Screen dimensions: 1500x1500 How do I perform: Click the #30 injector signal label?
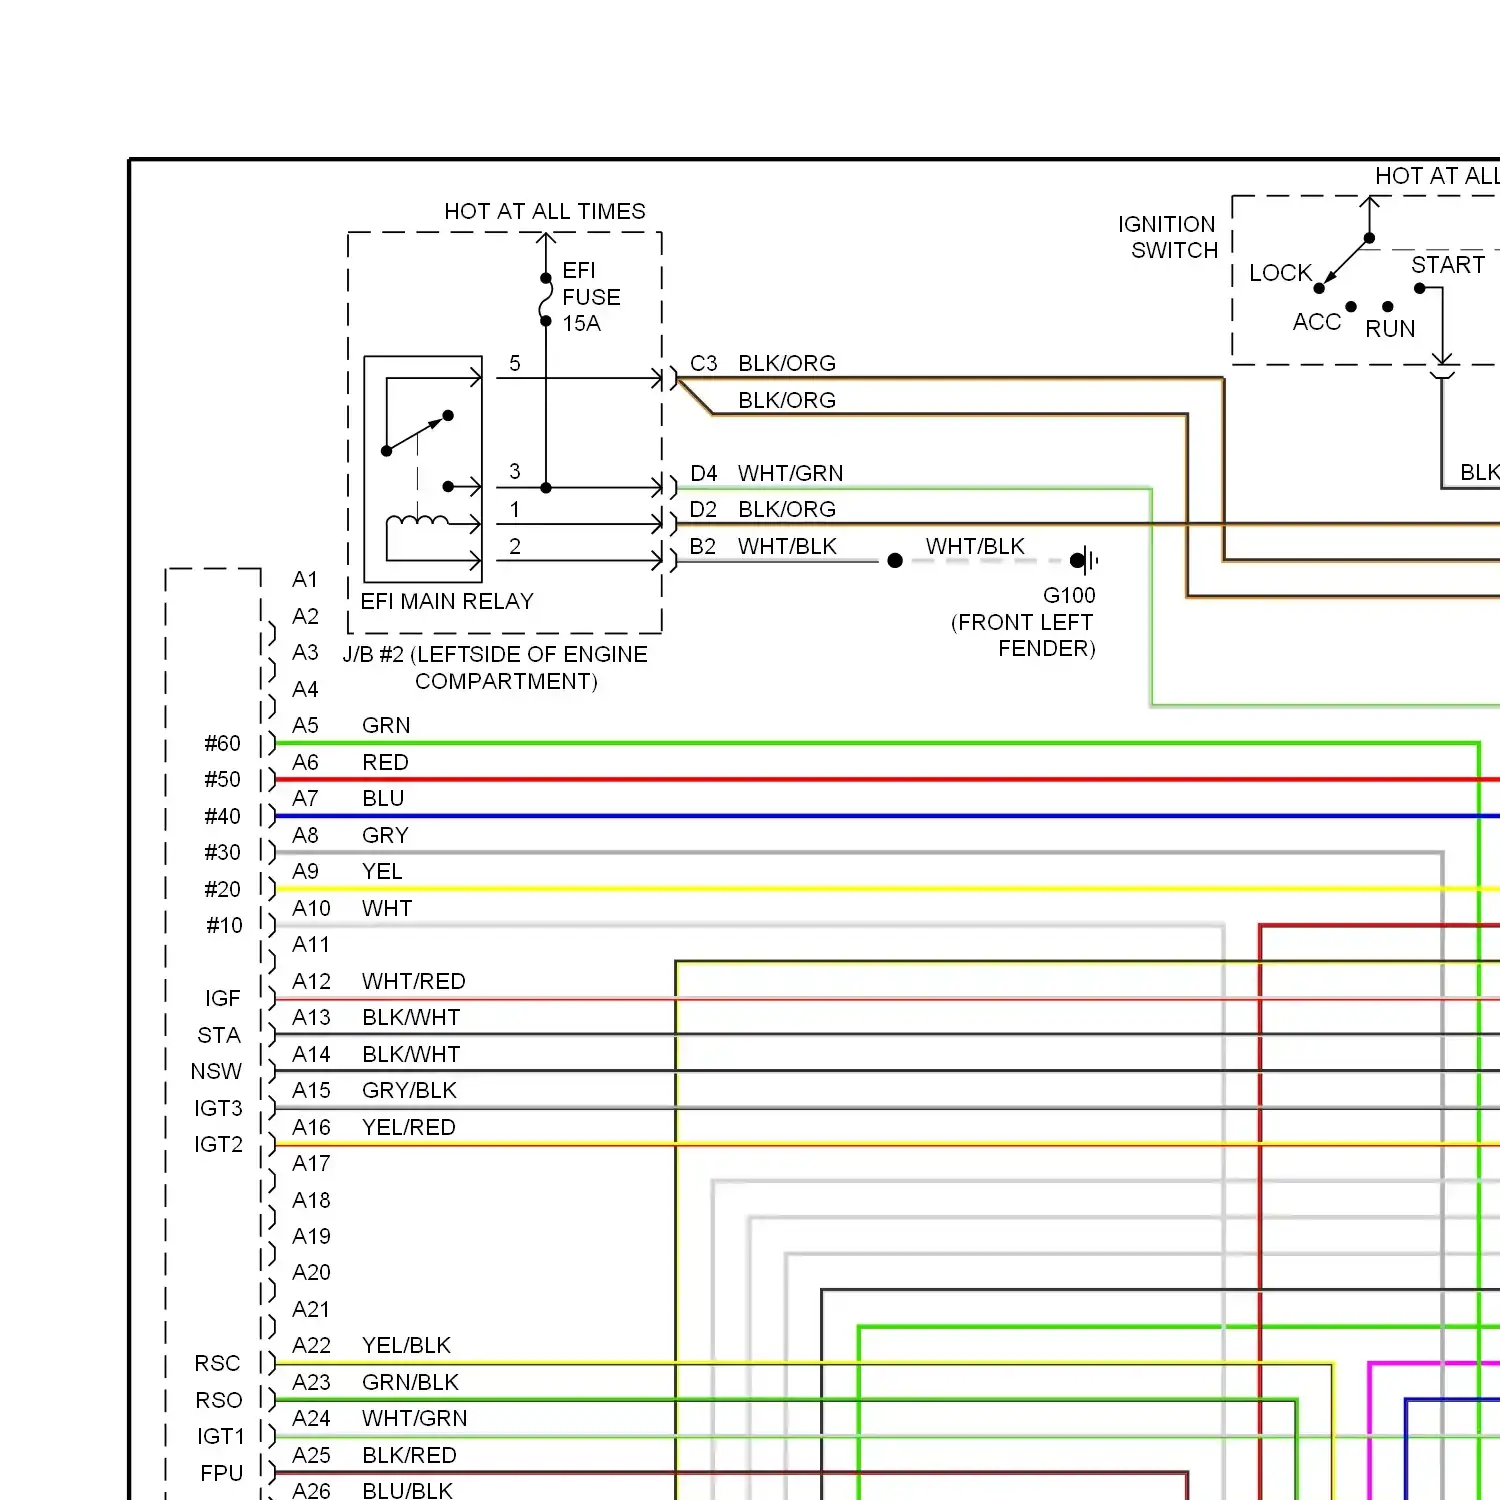pyautogui.click(x=222, y=852)
